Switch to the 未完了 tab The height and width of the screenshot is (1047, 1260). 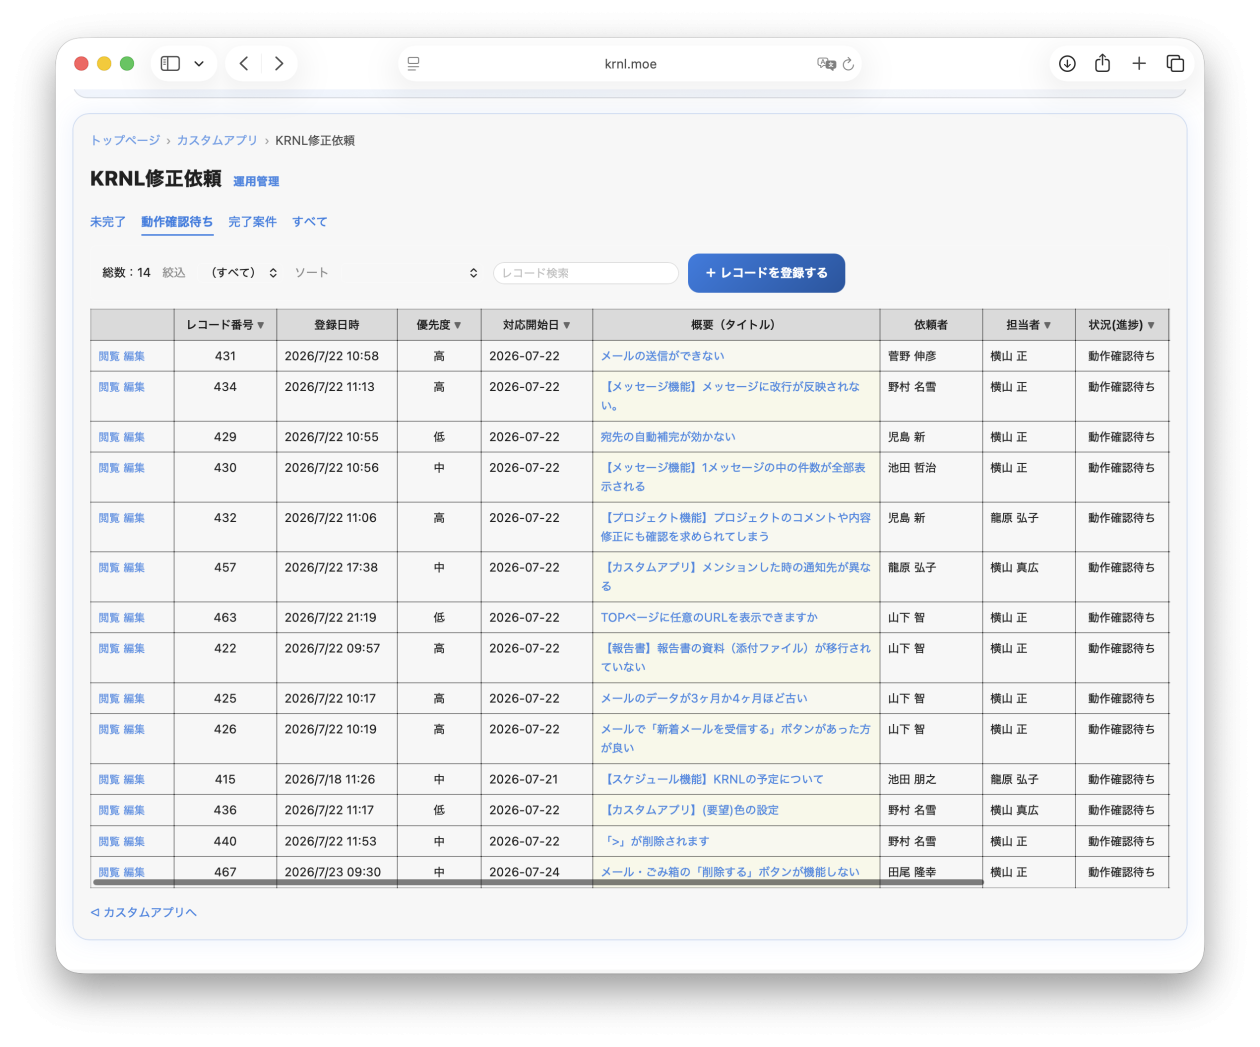[108, 222]
